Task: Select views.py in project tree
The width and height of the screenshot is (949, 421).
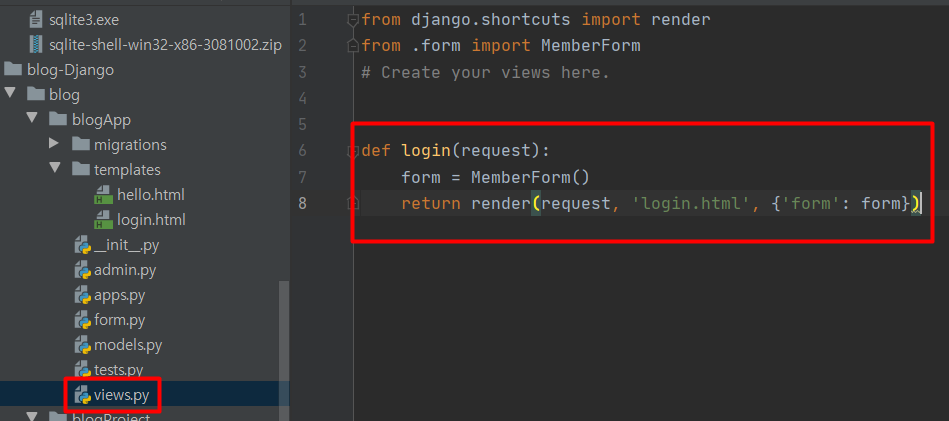Action: tap(121, 395)
